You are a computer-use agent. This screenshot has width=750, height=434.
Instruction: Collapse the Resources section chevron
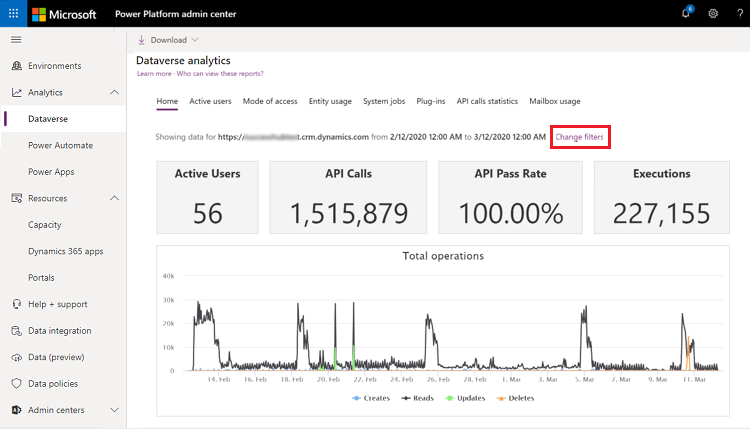tap(114, 198)
